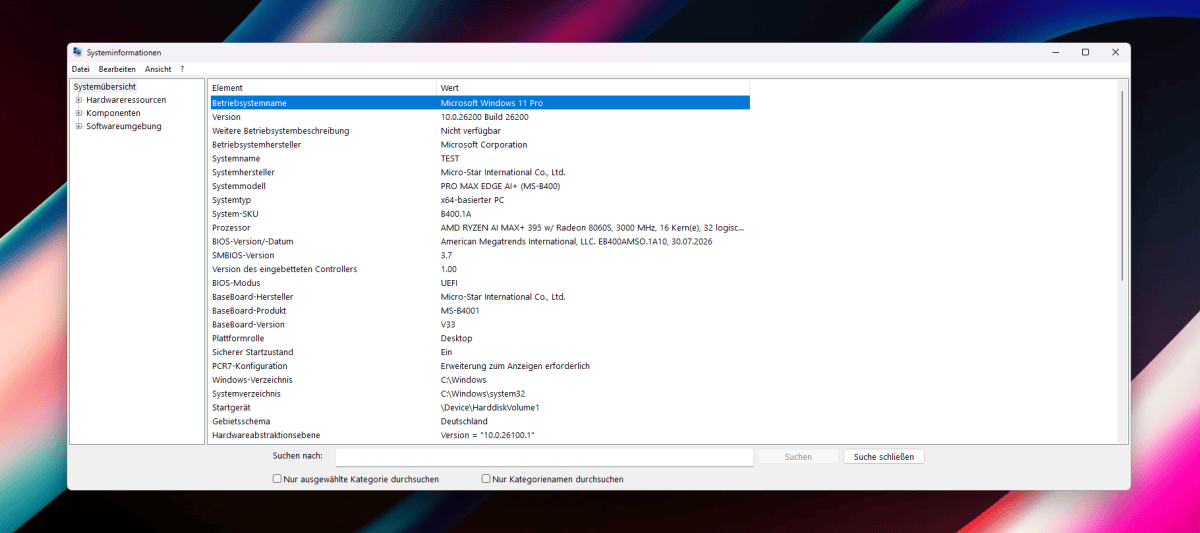1200x533 pixels.
Task: Select the Plattformrolle row
Action: [x=479, y=338]
